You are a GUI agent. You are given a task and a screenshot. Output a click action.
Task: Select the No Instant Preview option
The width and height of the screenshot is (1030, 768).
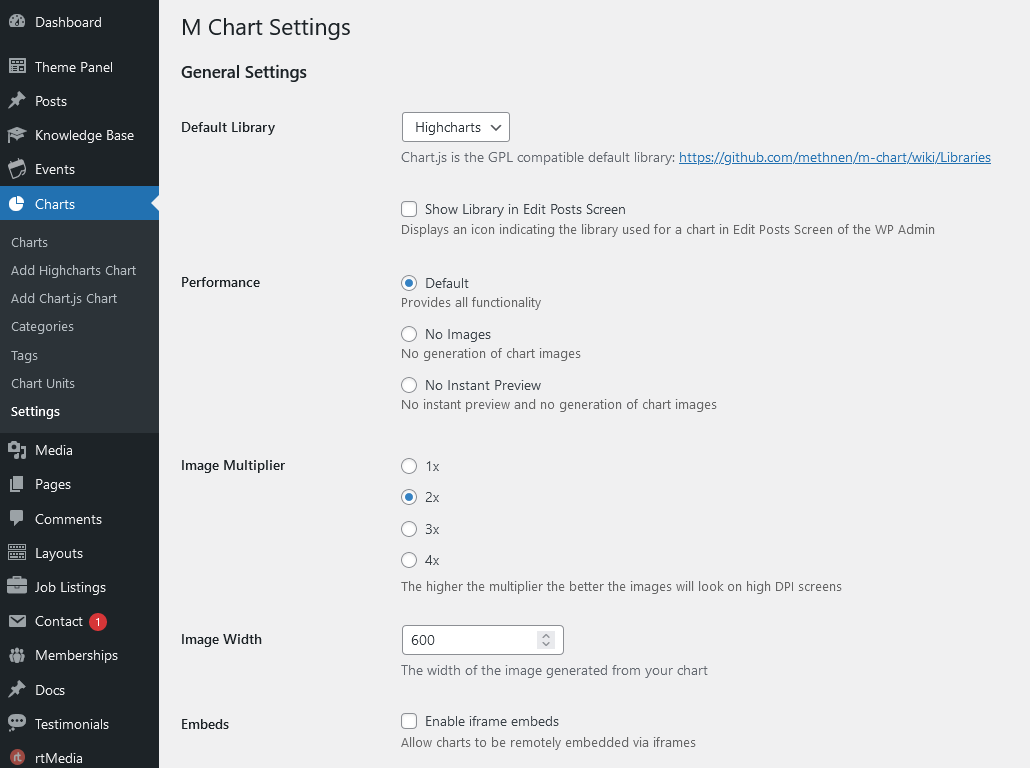tap(409, 385)
